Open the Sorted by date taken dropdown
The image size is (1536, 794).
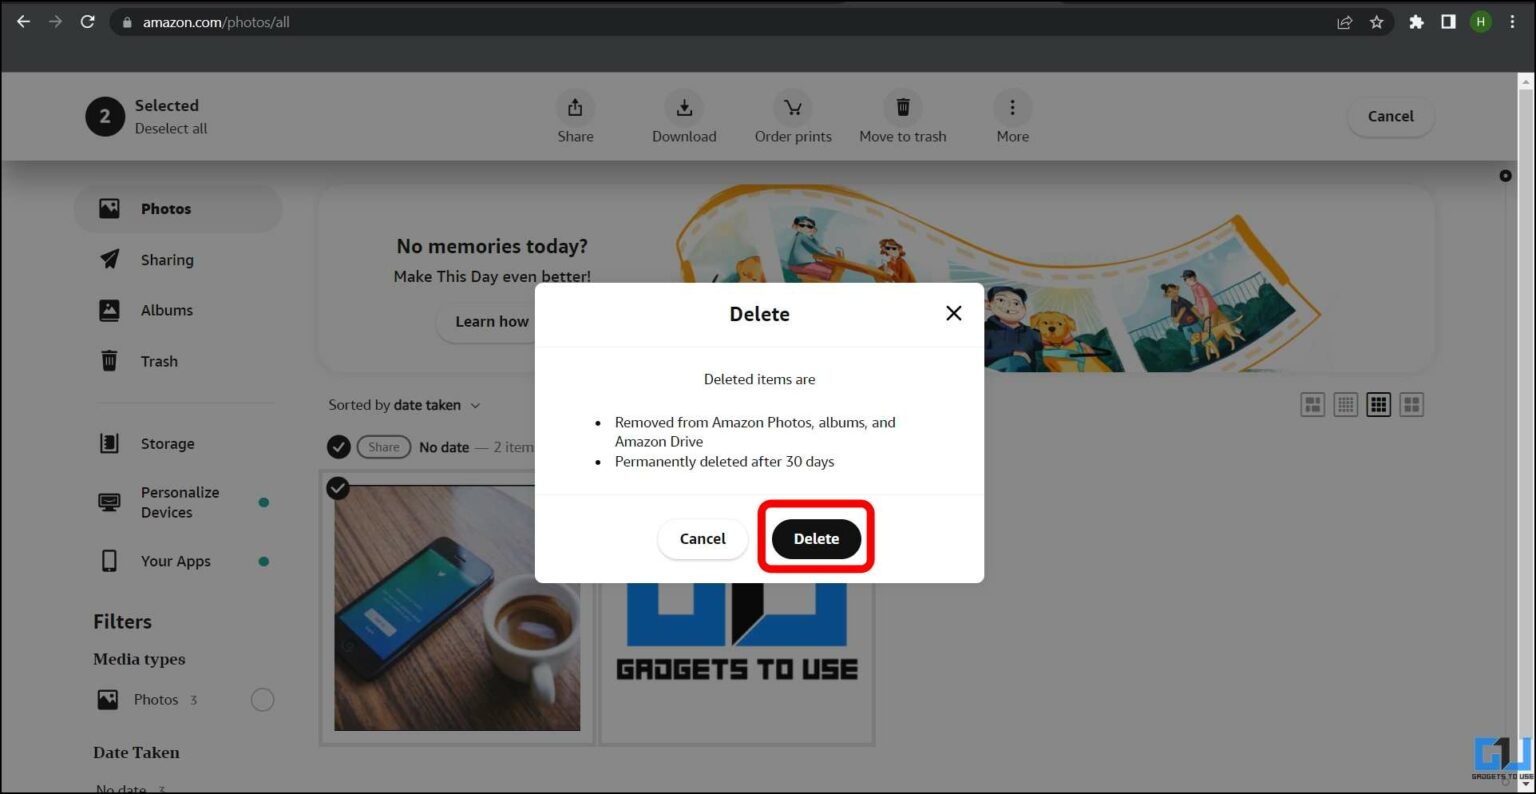click(x=405, y=405)
